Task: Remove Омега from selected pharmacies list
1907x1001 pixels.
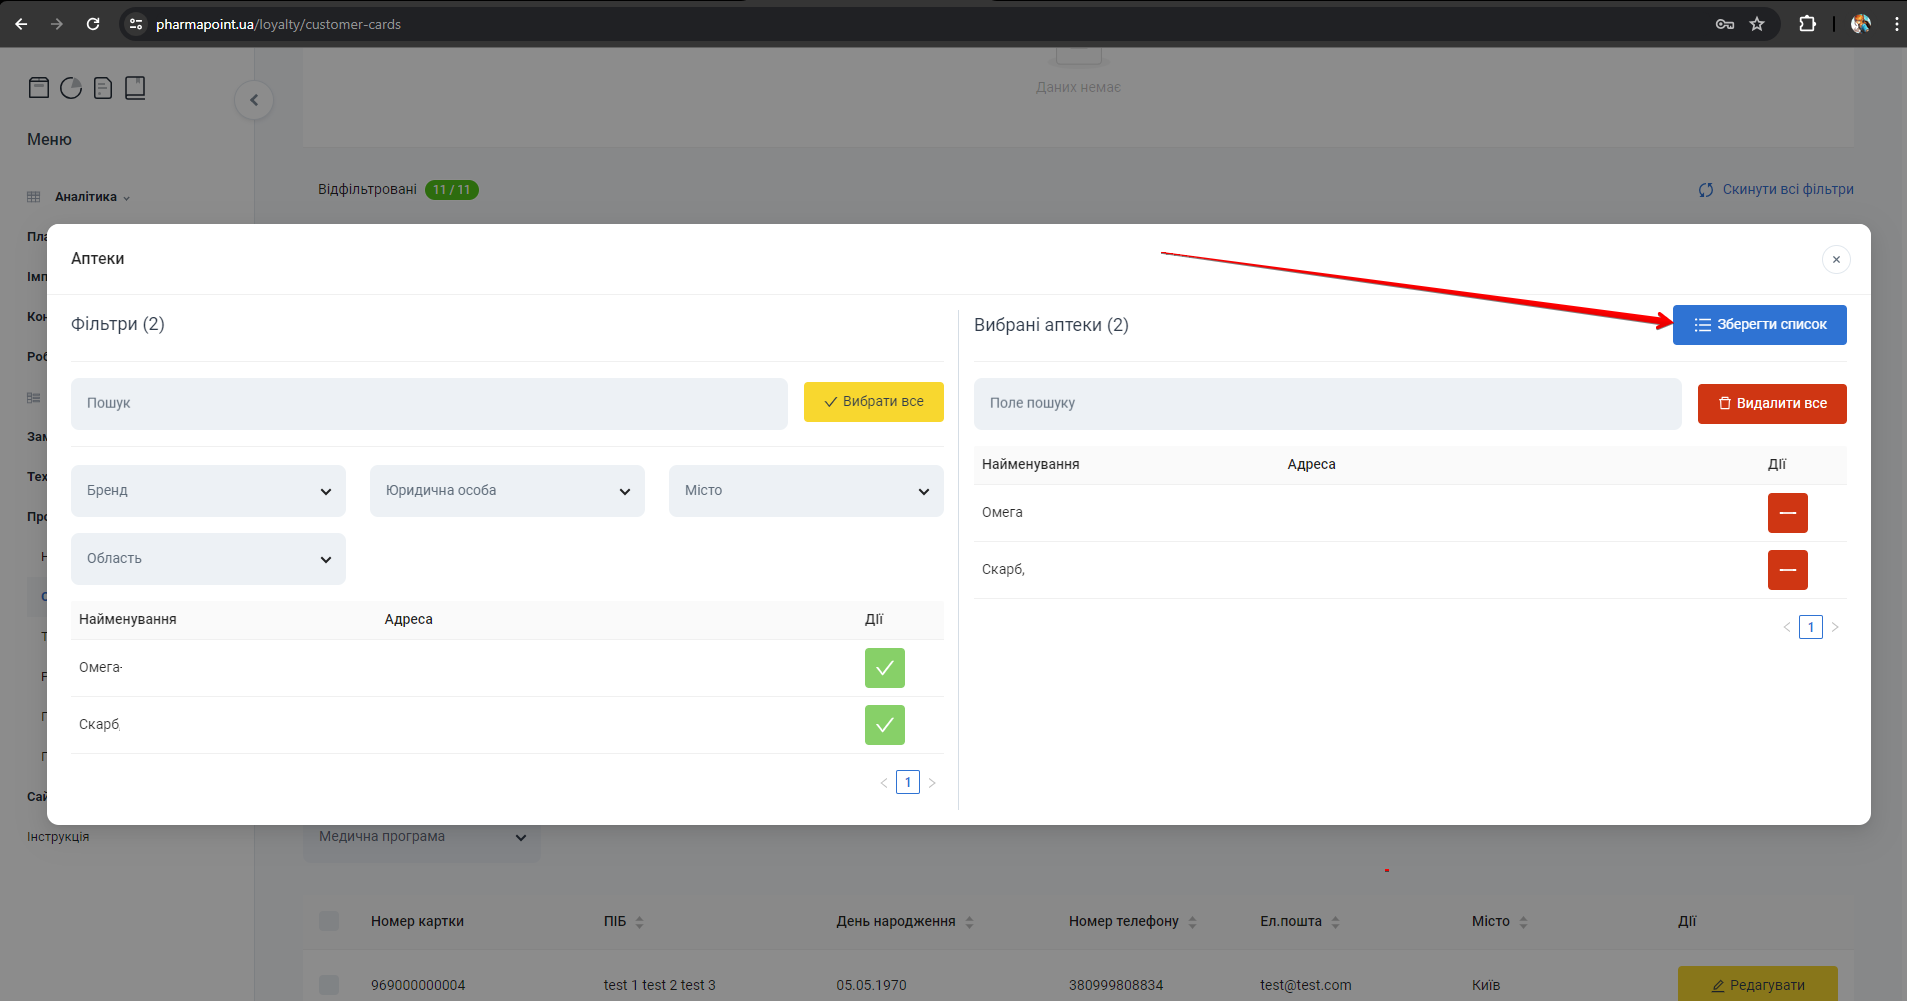Action: pyautogui.click(x=1787, y=513)
